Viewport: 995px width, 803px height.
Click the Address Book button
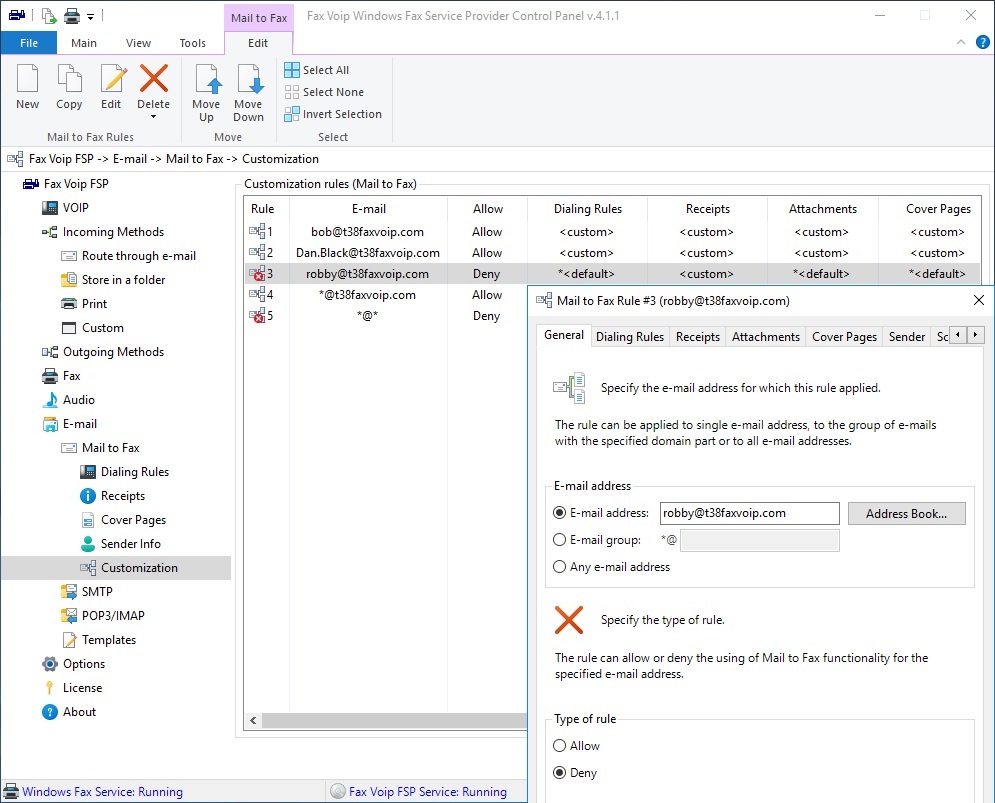pos(906,514)
